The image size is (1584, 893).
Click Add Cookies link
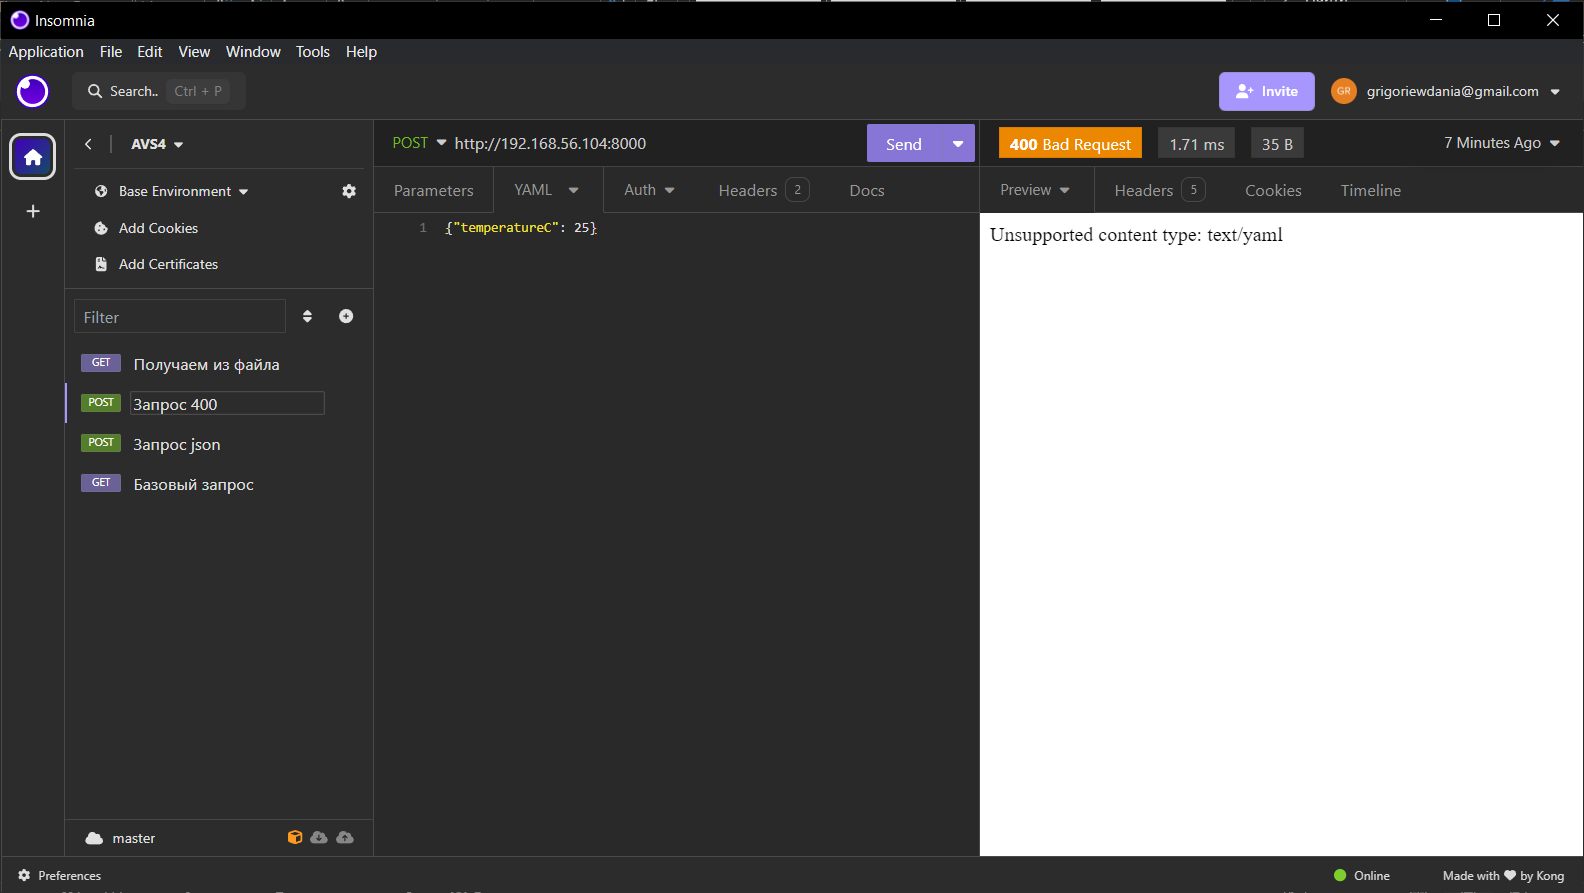pos(158,228)
